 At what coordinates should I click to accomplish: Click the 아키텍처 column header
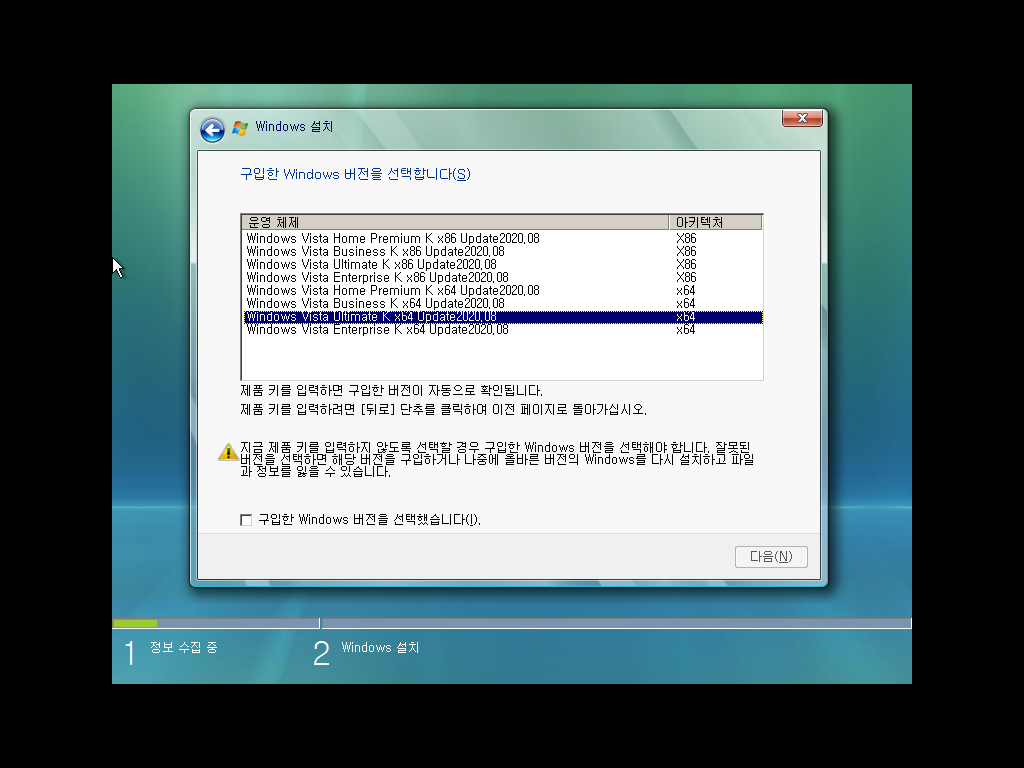click(x=715, y=222)
